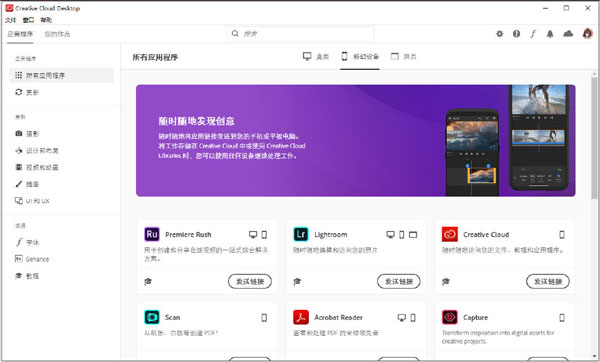
Task: Click 发送链接 on the Creative Cloud card
Action: click(x=548, y=282)
